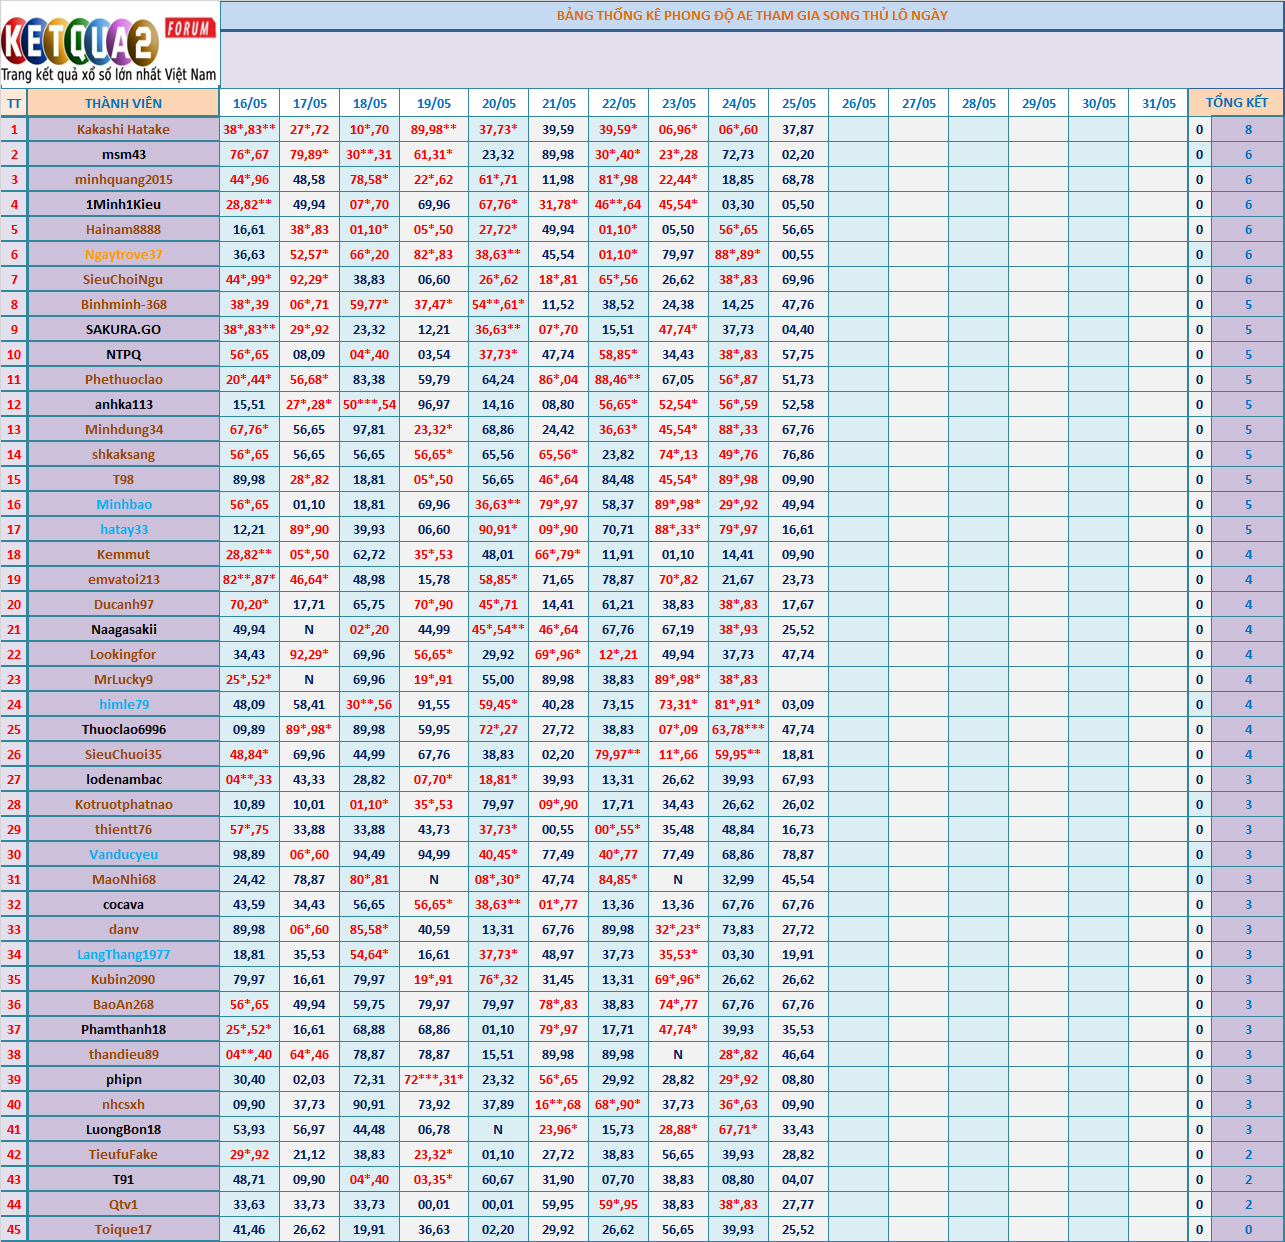The image size is (1285, 1242).
Task: Click phipn's 19/05 cell showing 72***,31*
Action: click(x=433, y=1079)
